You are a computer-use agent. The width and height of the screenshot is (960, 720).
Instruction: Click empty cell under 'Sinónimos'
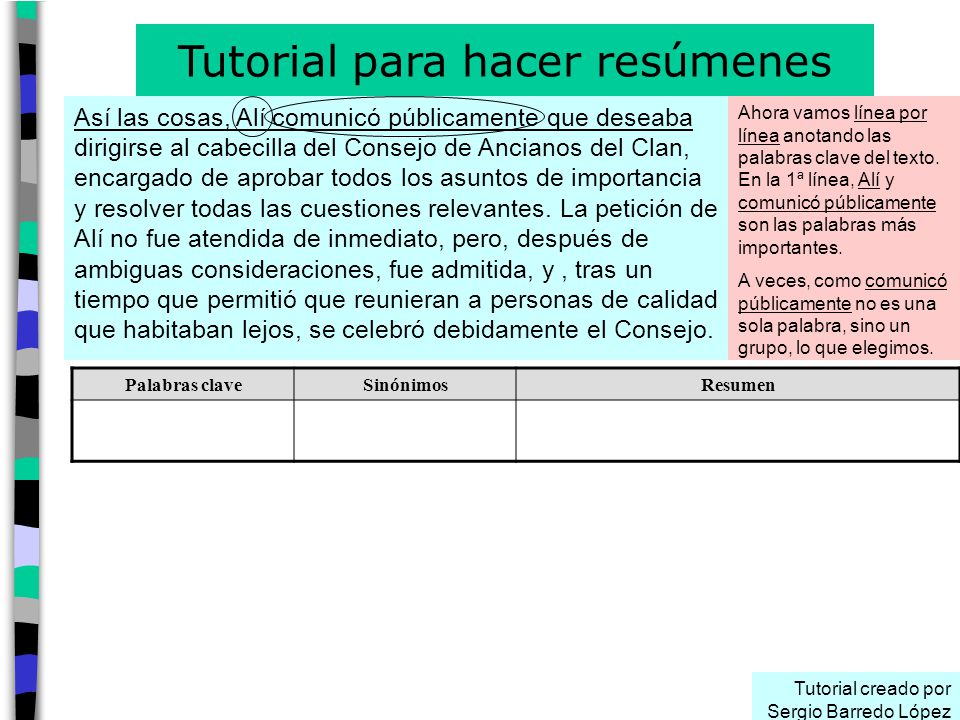[405, 430]
